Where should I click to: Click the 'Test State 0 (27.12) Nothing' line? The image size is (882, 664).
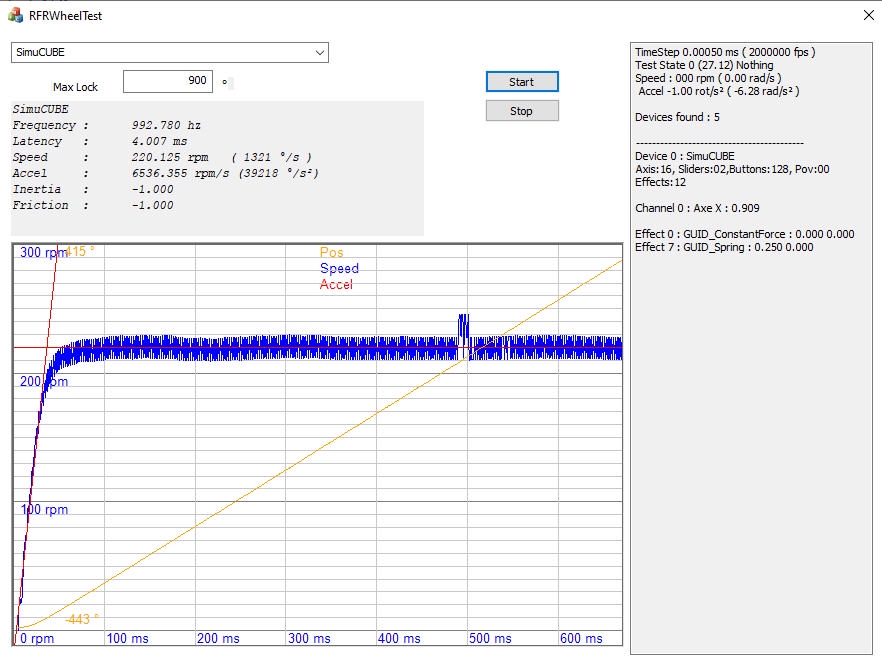coord(704,65)
